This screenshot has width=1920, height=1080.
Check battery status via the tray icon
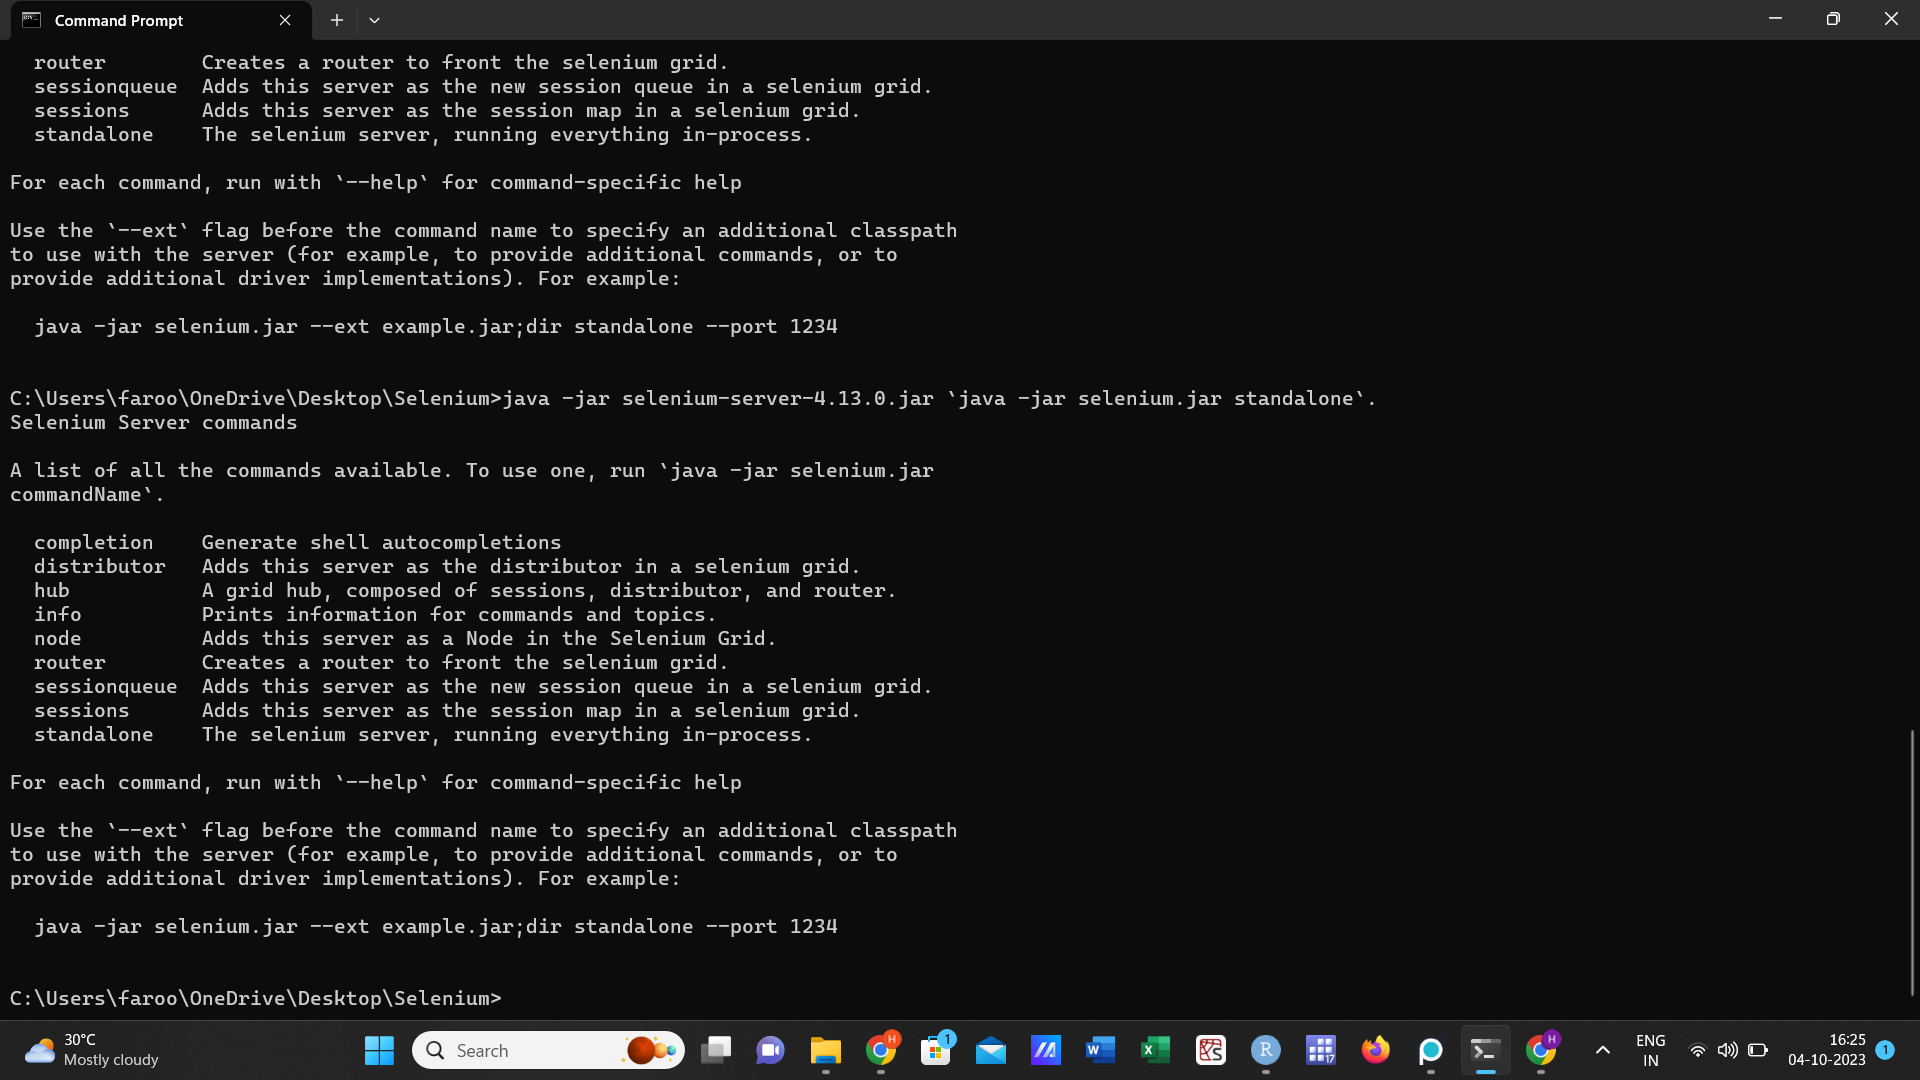pyautogui.click(x=1758, y=1050)
